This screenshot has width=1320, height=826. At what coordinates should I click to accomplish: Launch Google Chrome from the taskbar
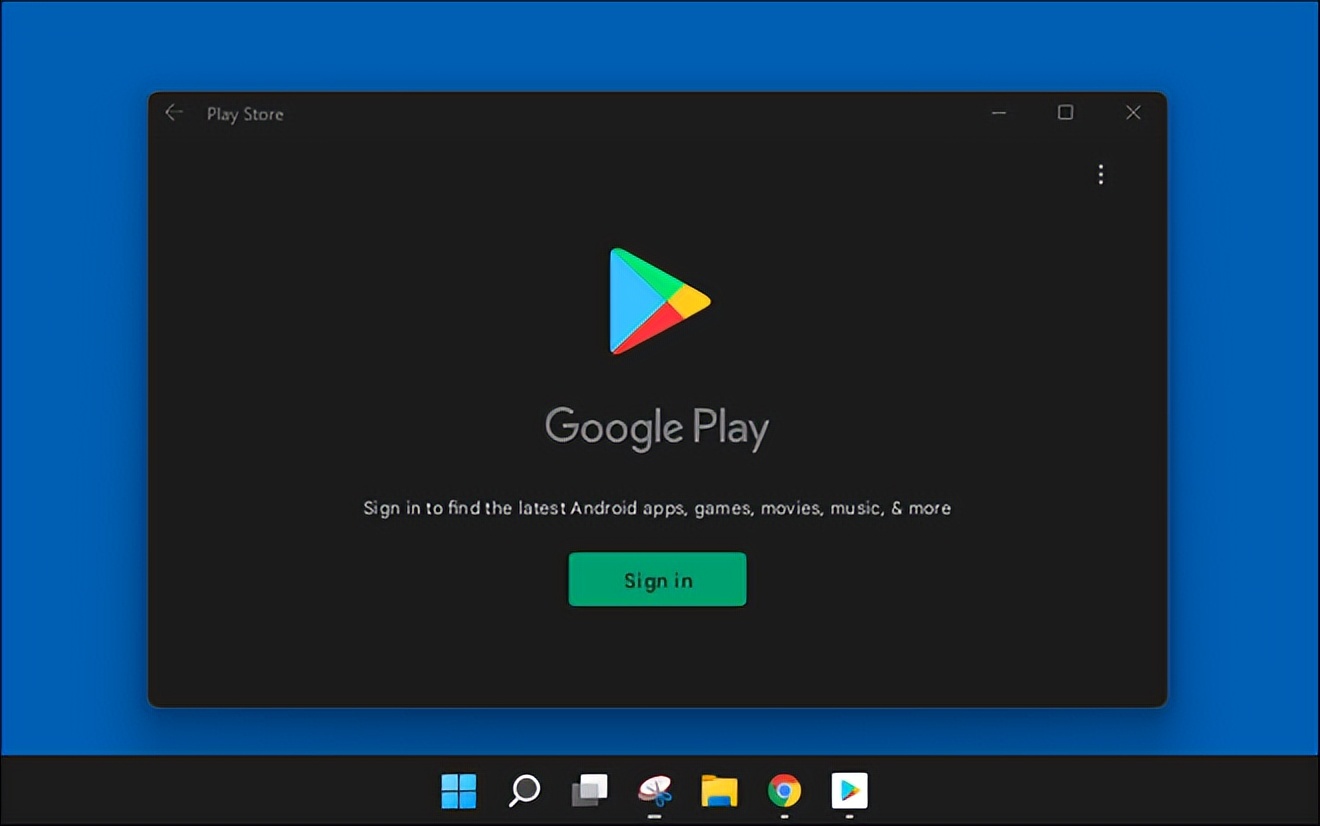pos(784,790)
